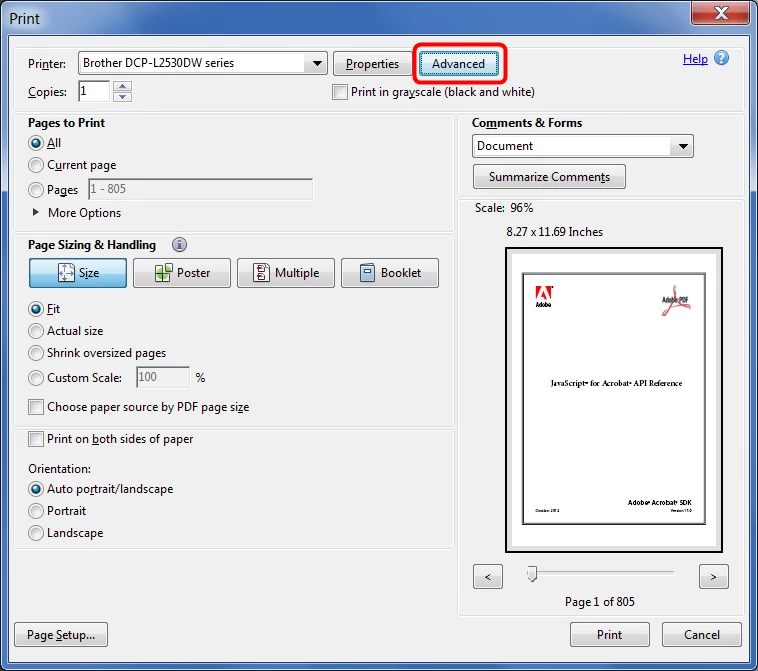Open printer Properties
The height and width of the screenshot is (671, 758).
[x=372, y=64]
